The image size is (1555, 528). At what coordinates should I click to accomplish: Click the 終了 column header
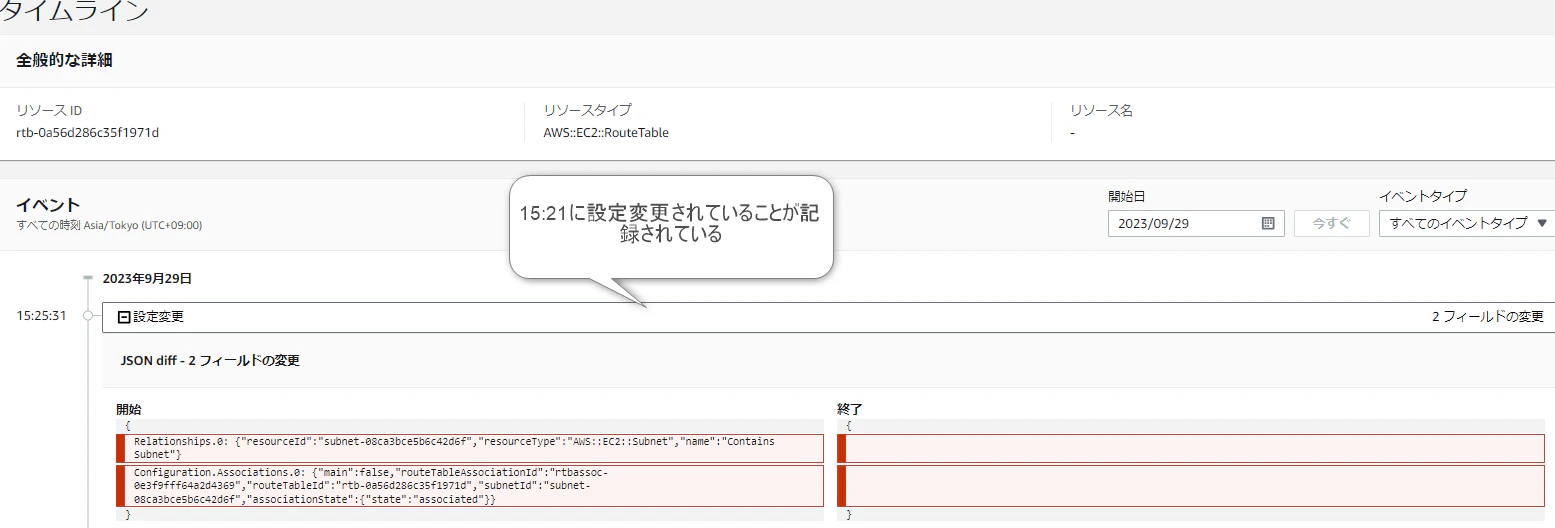(849, 409)
